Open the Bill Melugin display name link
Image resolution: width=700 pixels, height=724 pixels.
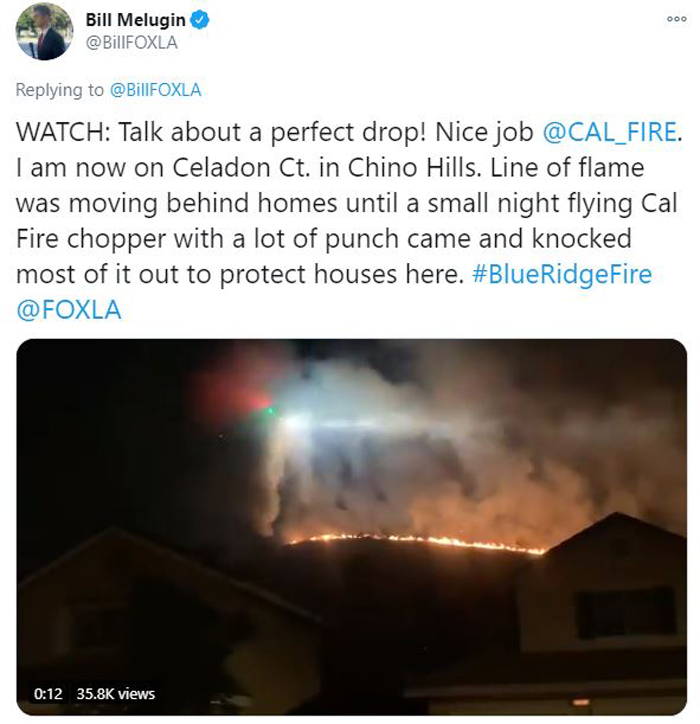(x=135, y=20)
